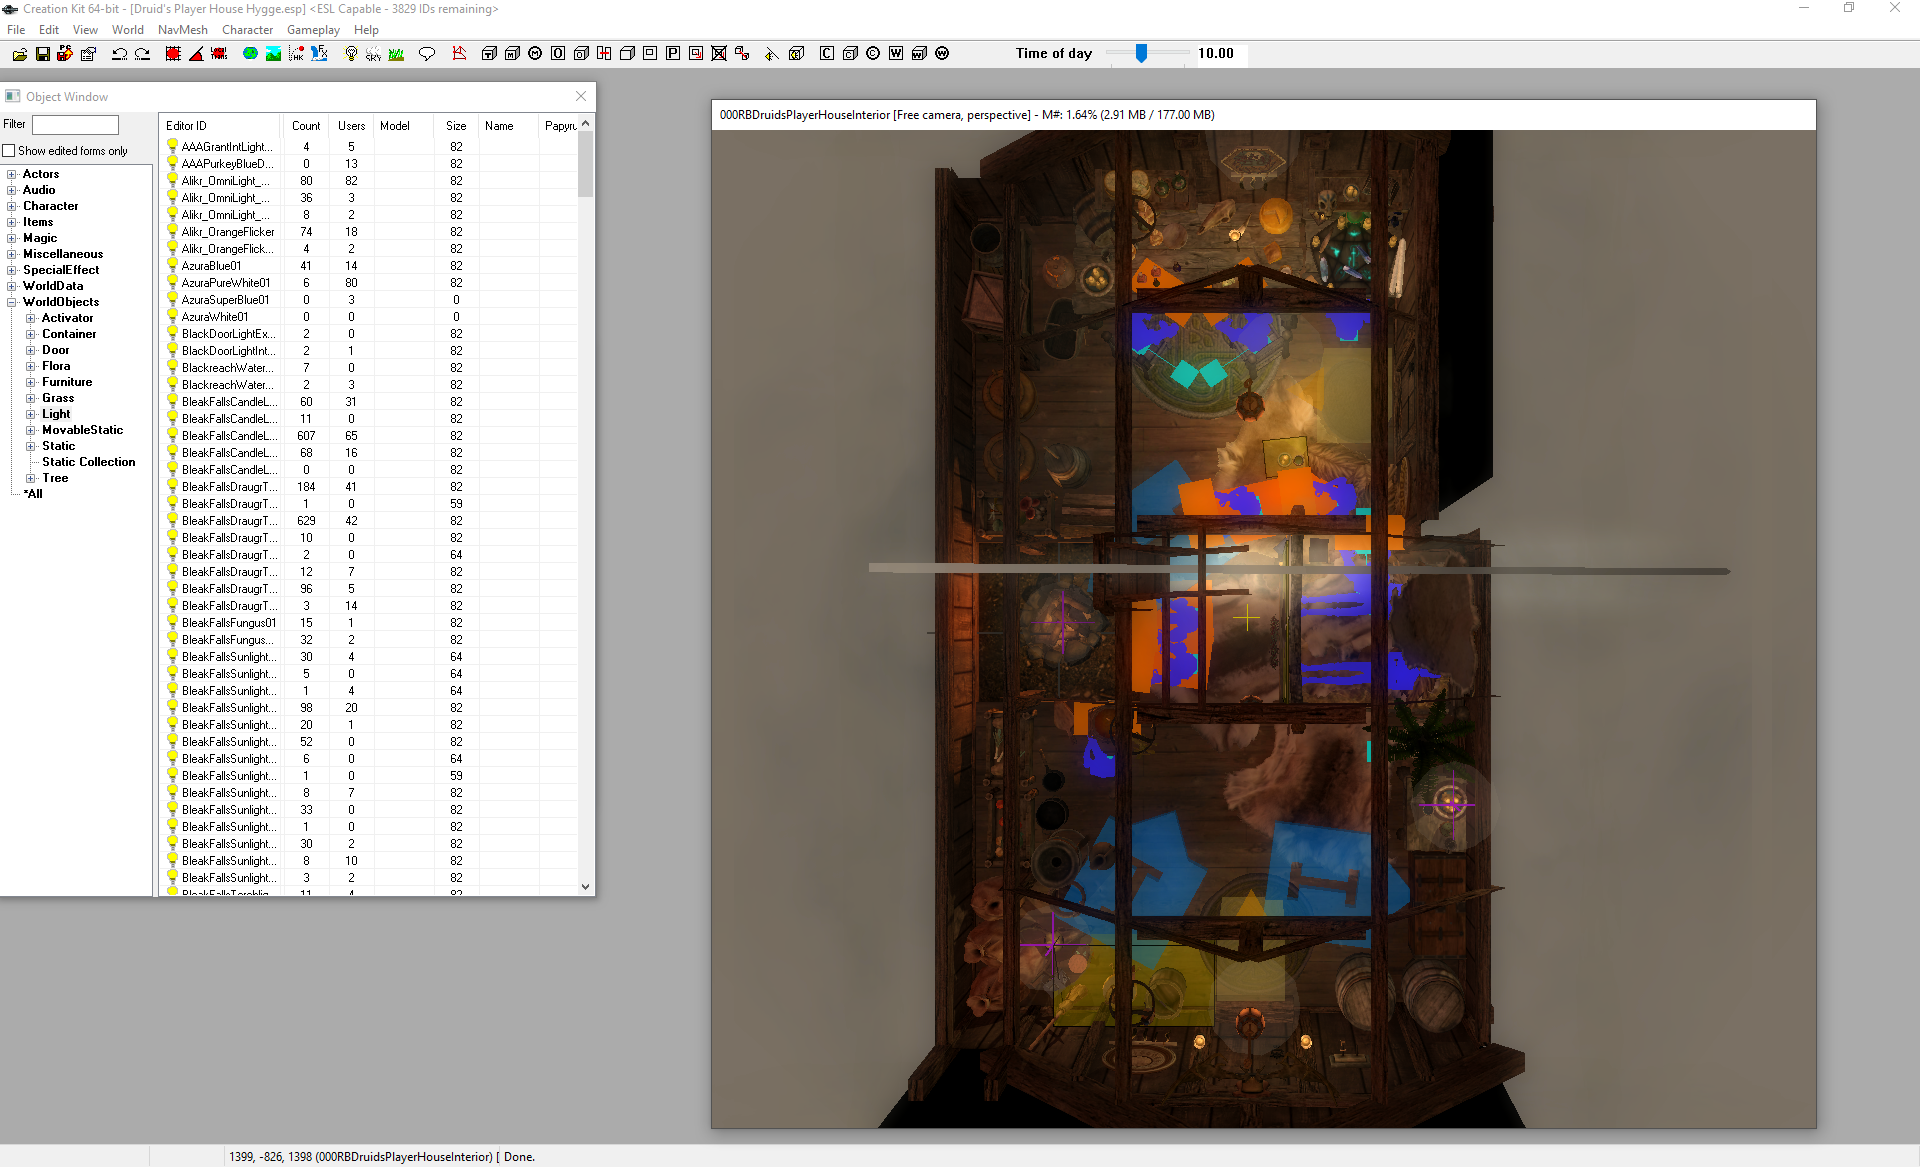Viewport: 1920px width, 1167px height.
Task: Click the Filter text input field
Action: pos(75,125)
